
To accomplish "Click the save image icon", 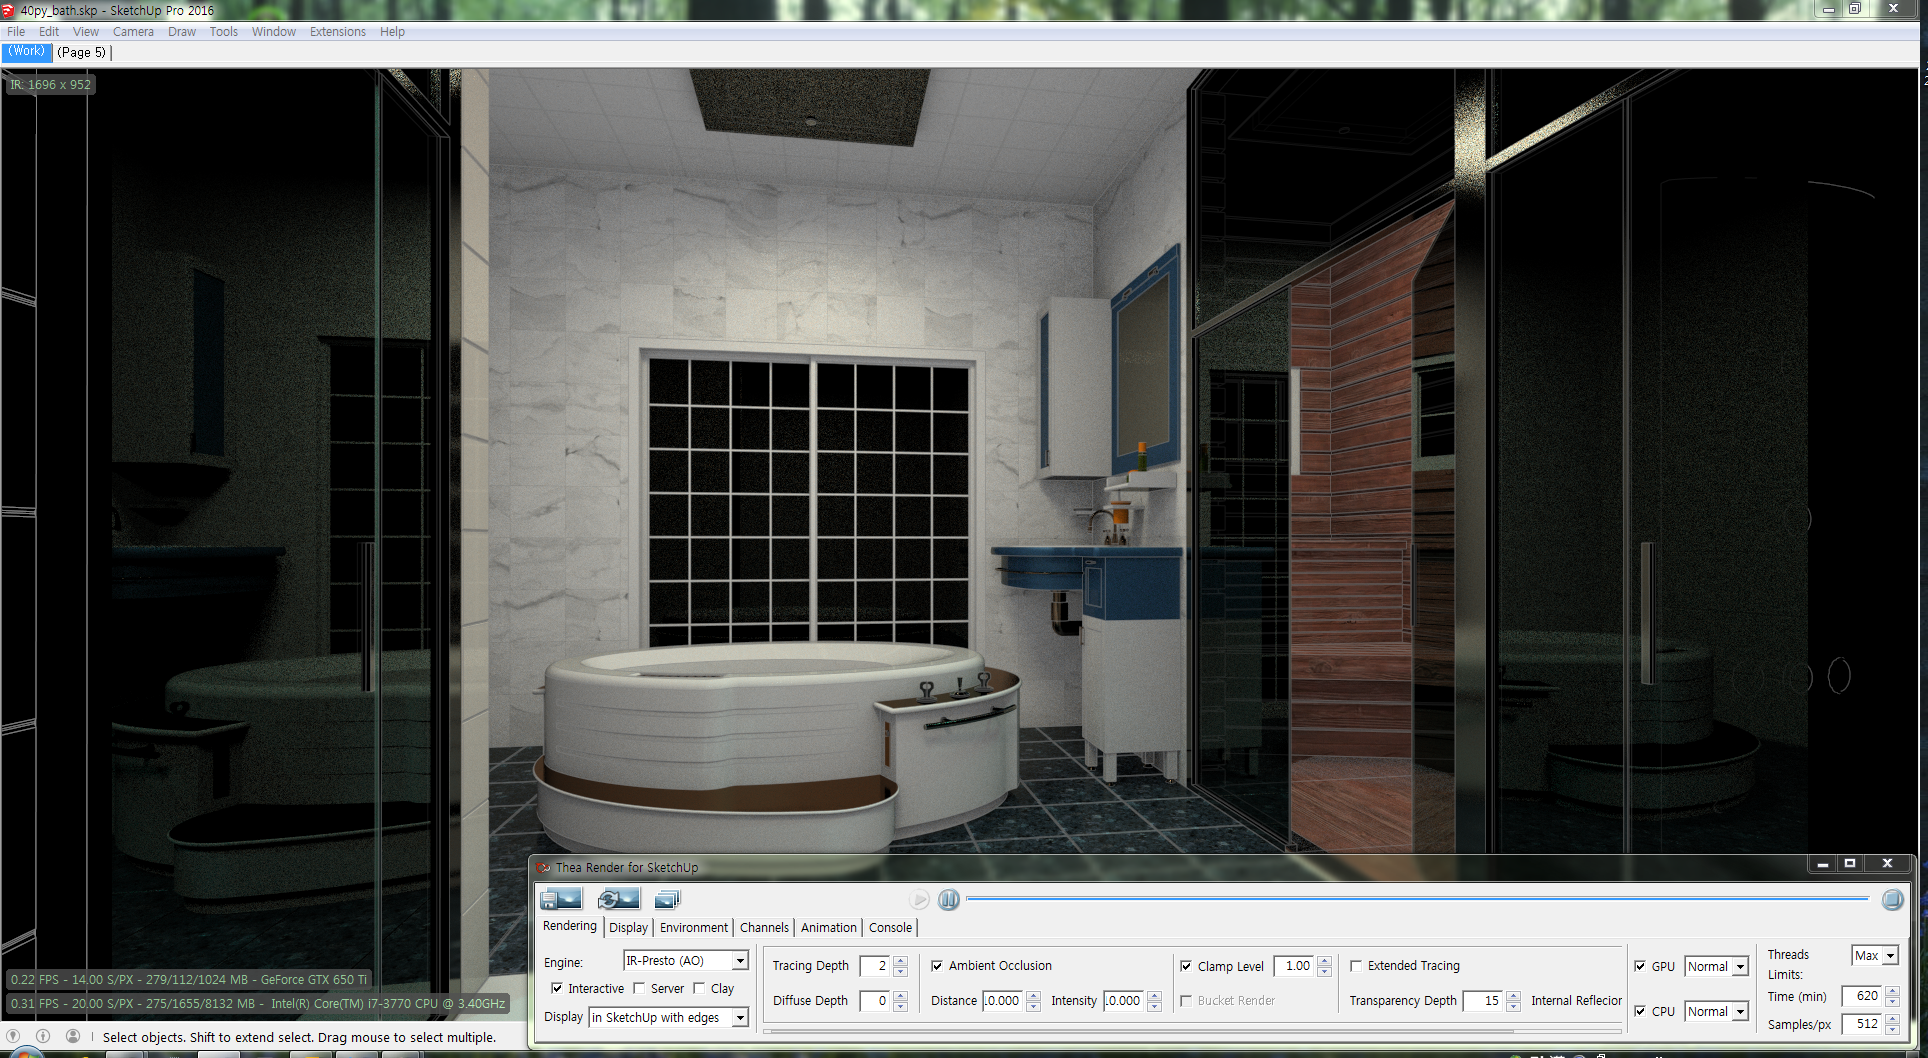I will click(x=561, y=899).
